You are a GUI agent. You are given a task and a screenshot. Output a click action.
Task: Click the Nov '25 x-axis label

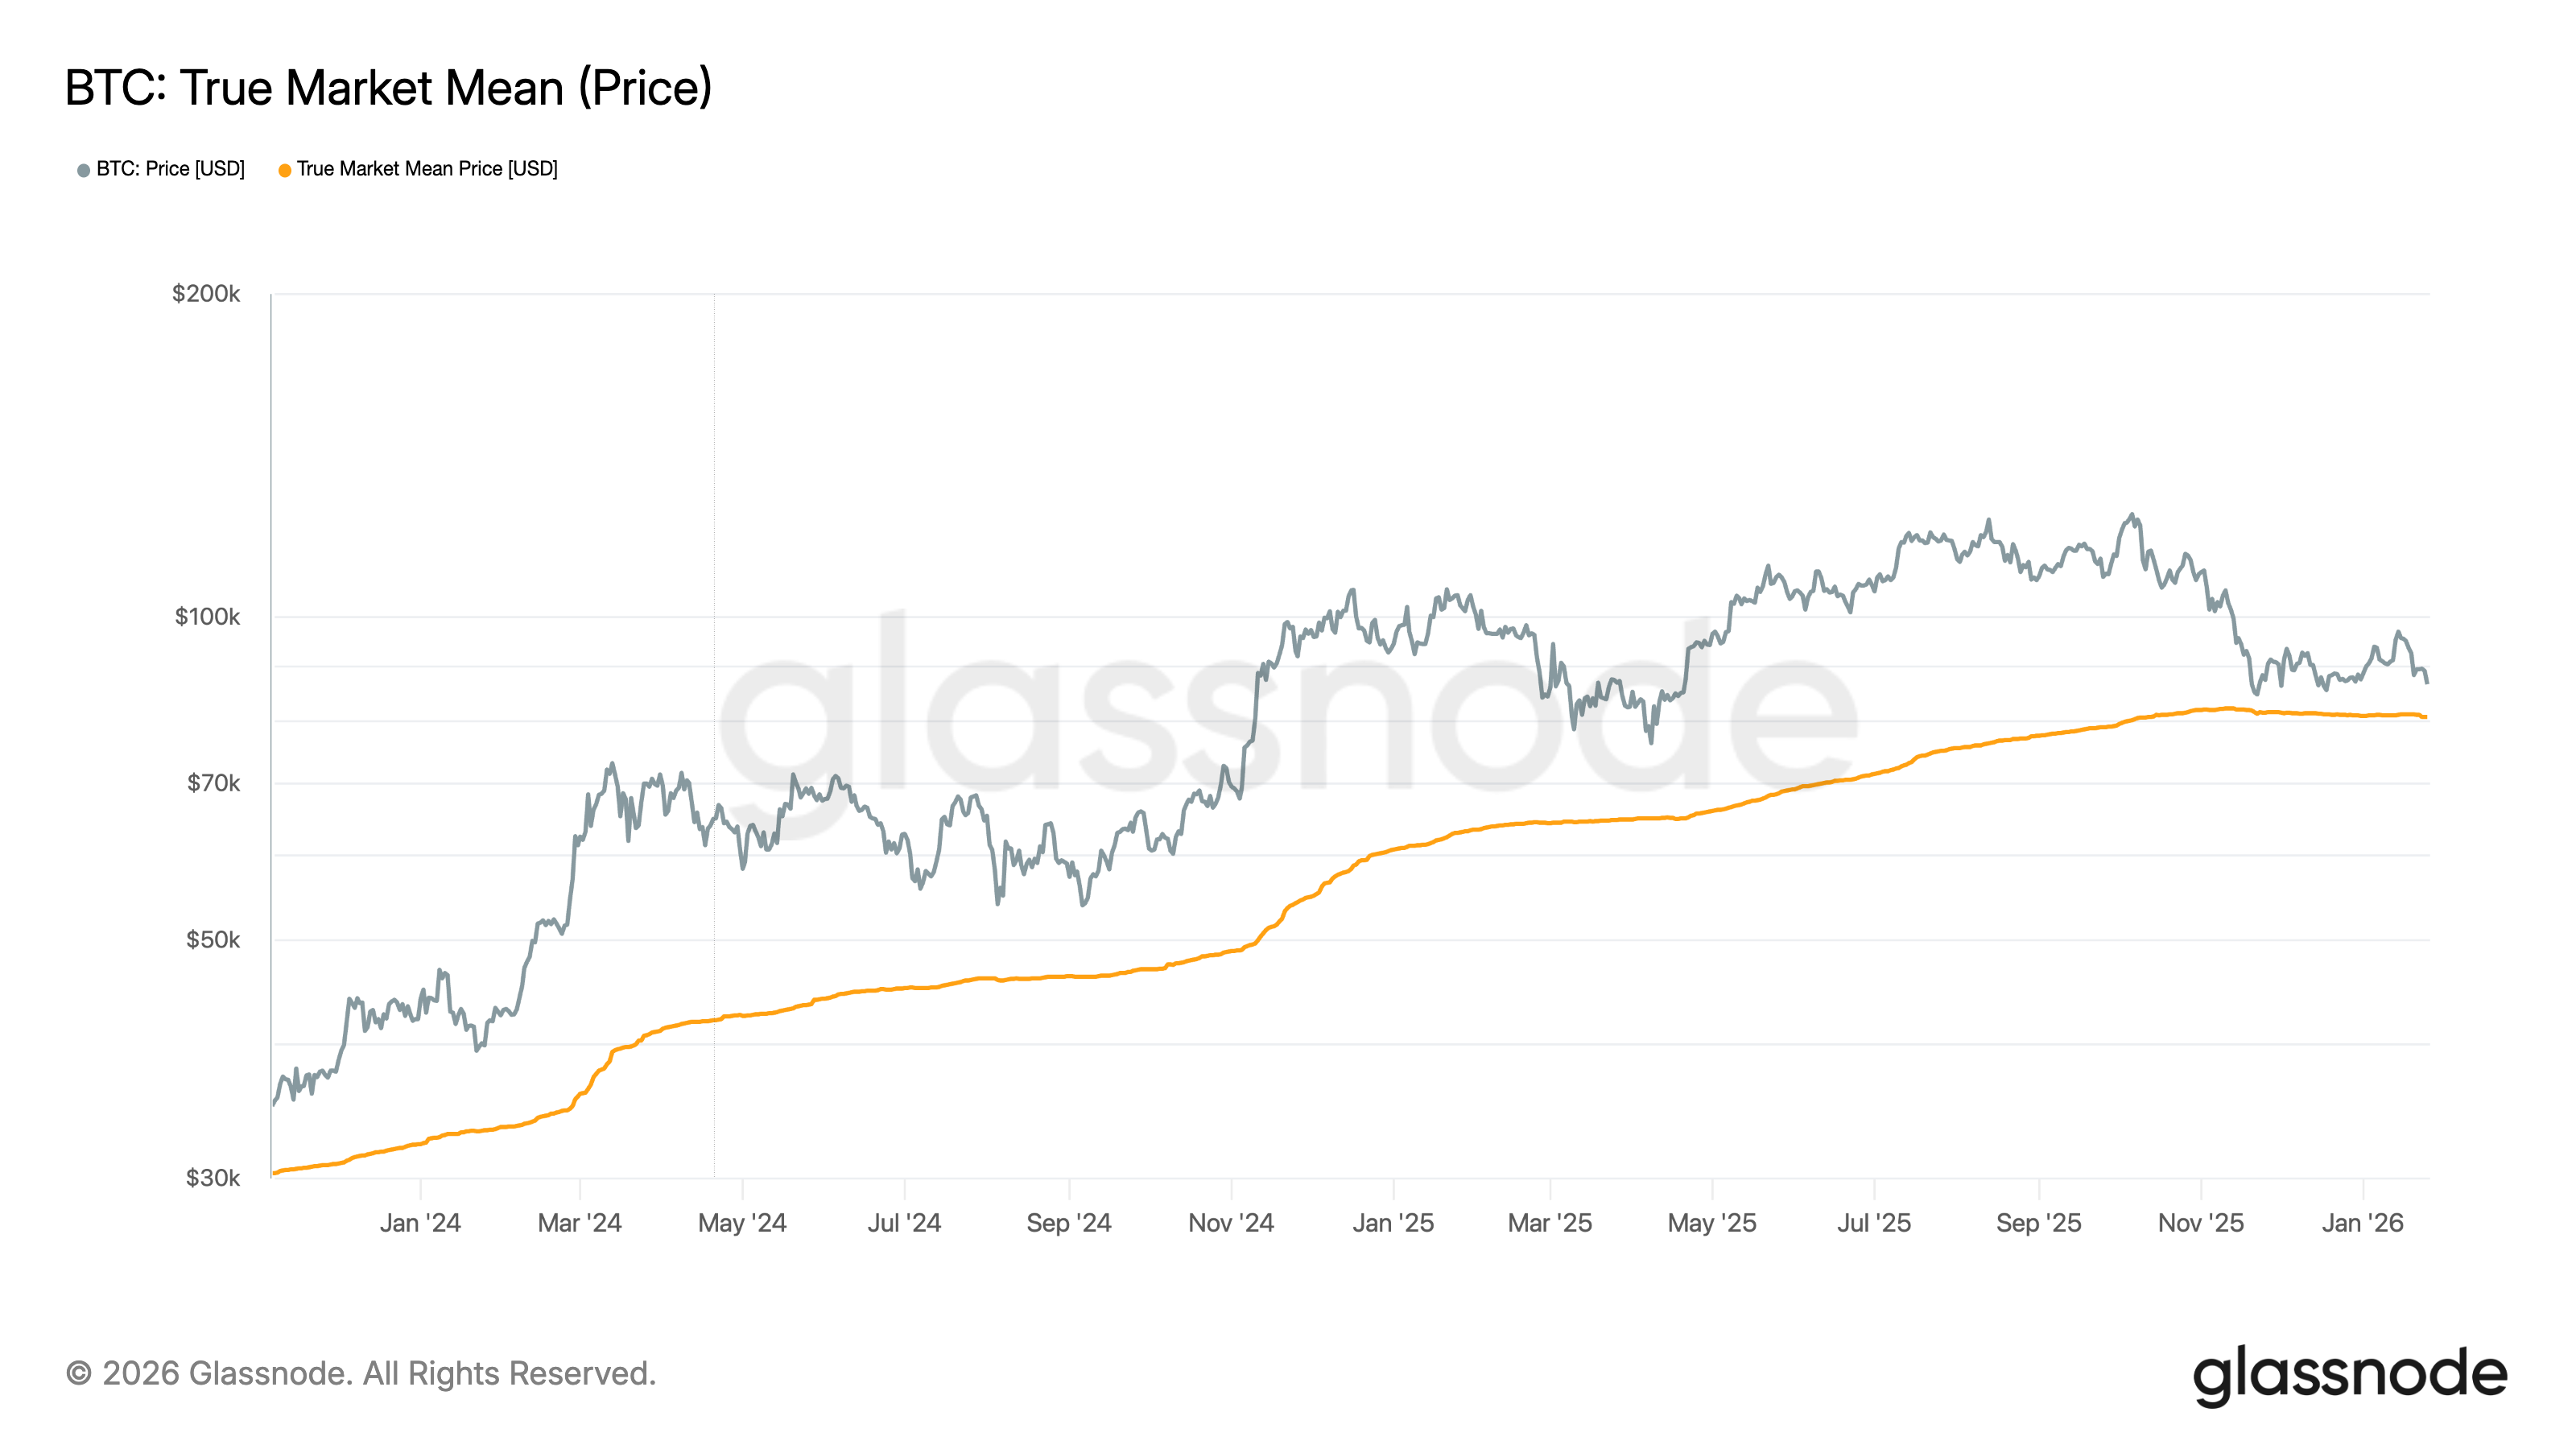(x=2201, y=1223)
